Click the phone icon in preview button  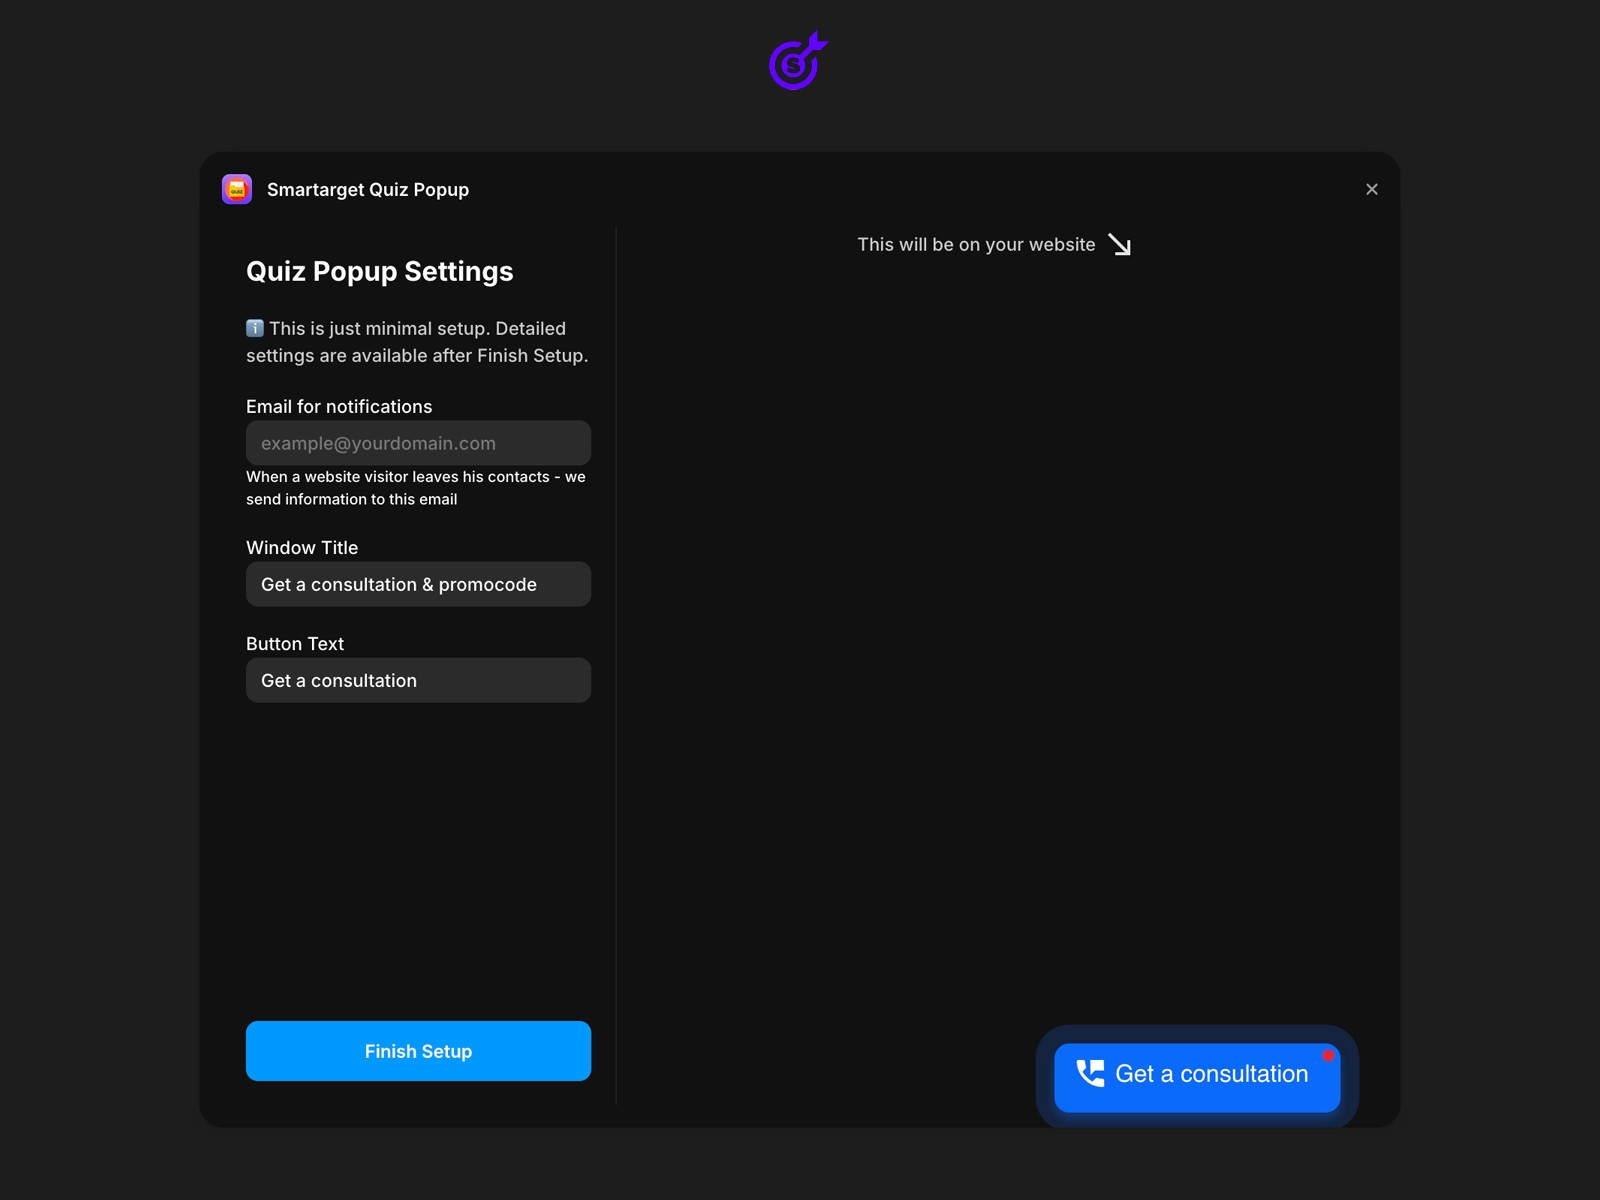click(x=1089, y=1074)
